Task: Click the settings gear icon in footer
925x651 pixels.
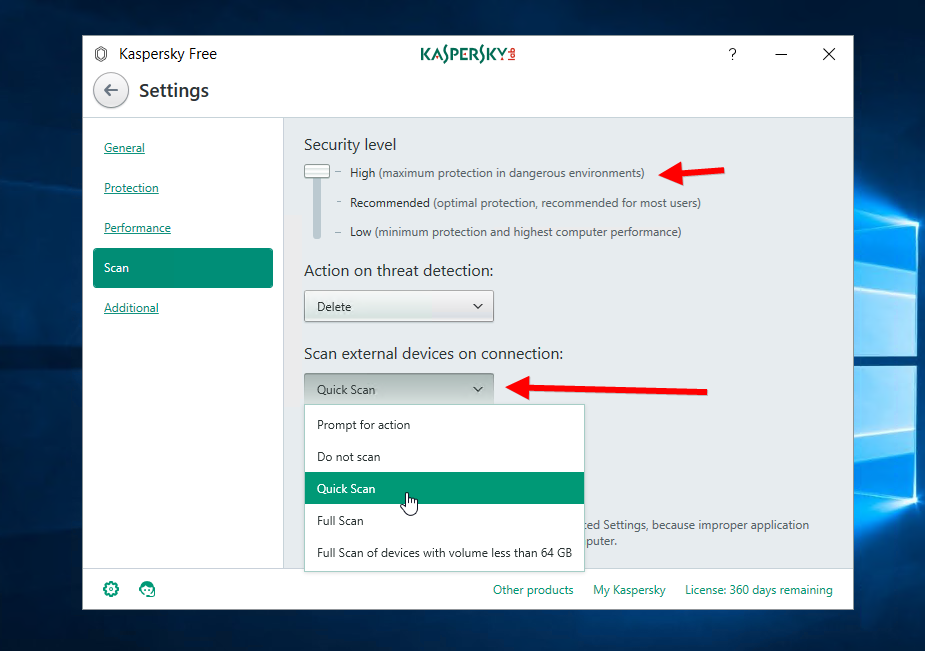Action: 111,589
